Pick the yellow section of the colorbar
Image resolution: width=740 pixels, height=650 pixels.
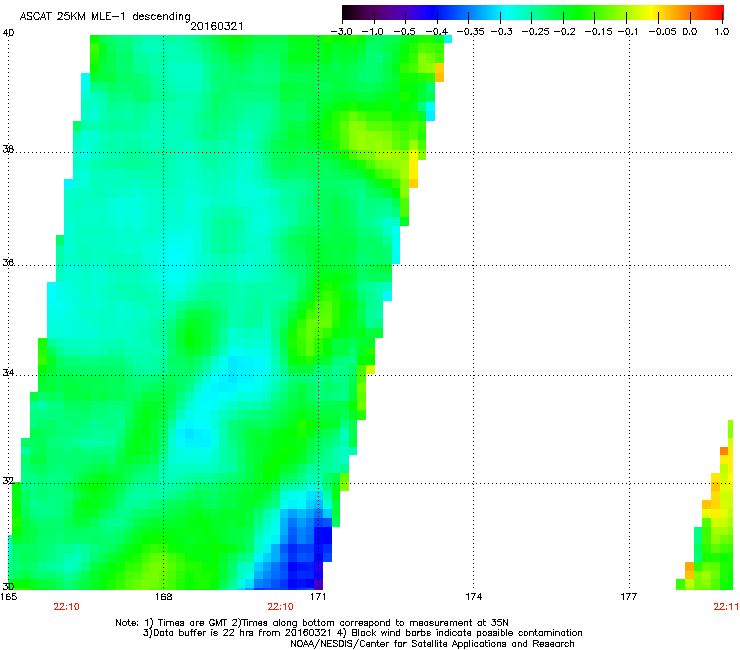[x=652, y=12]
